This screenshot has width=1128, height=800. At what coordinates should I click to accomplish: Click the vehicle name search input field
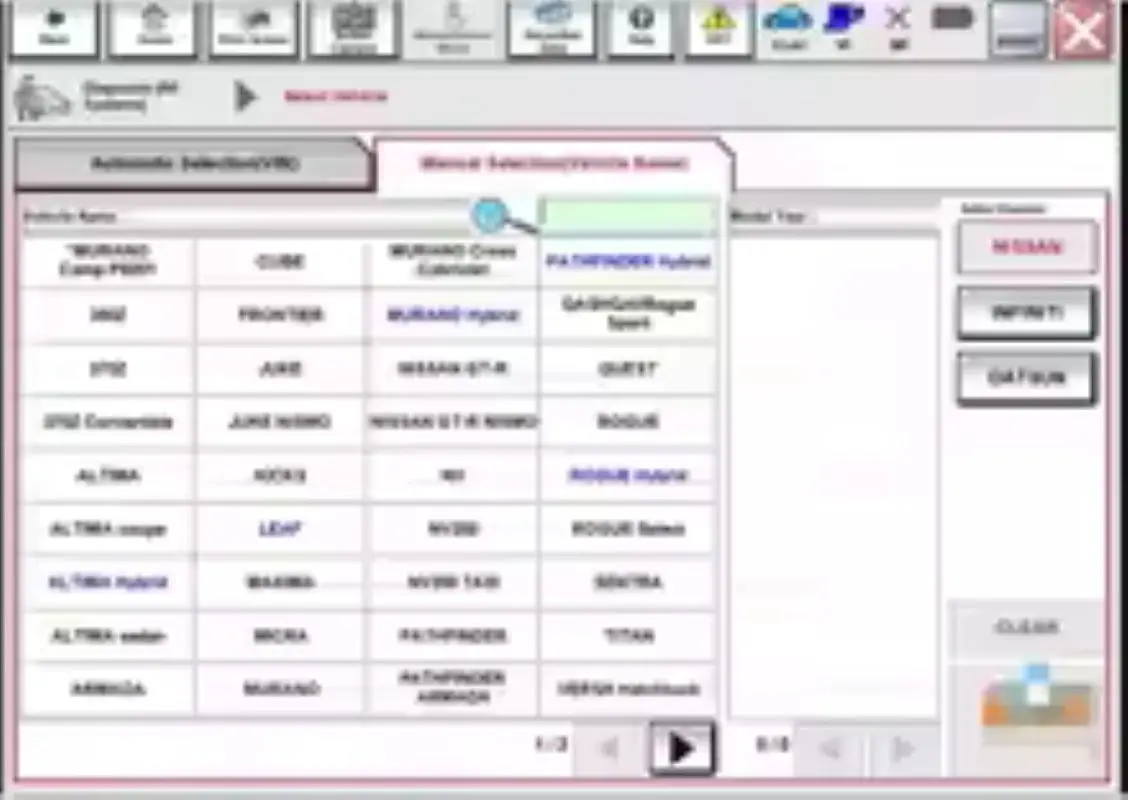pyautogui.click(x=627, y=215)
